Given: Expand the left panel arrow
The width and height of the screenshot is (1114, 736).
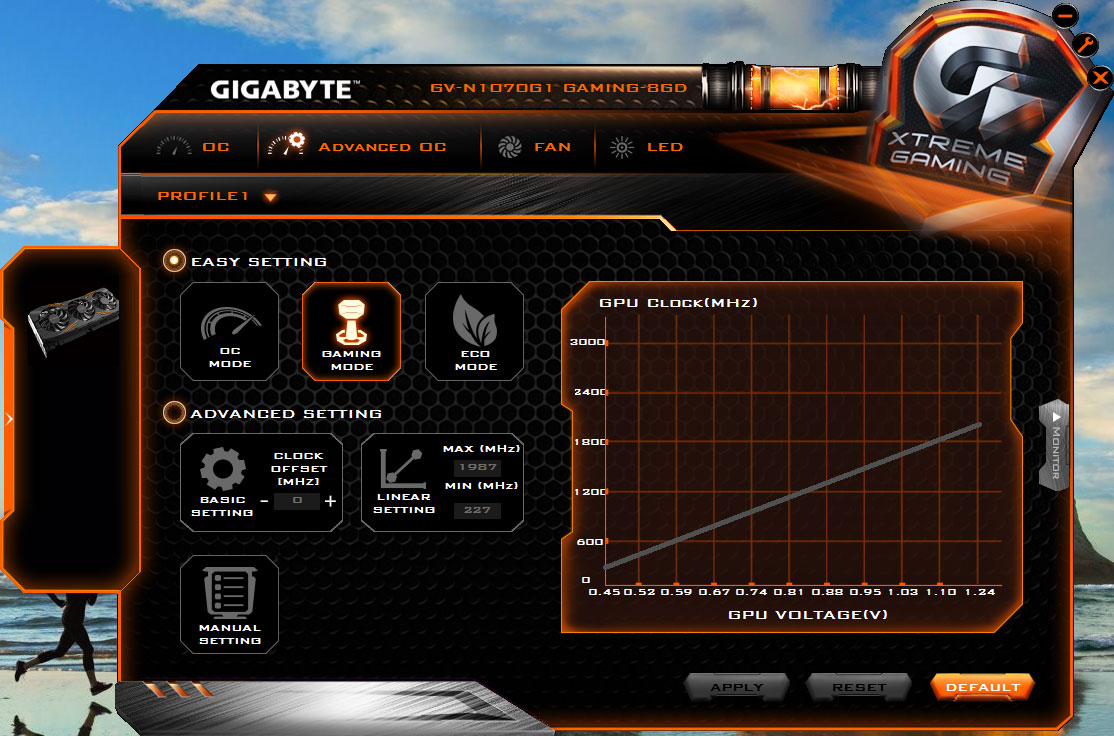Looking at the screenshot, I should pyautogui.click(x=9, y=419).
